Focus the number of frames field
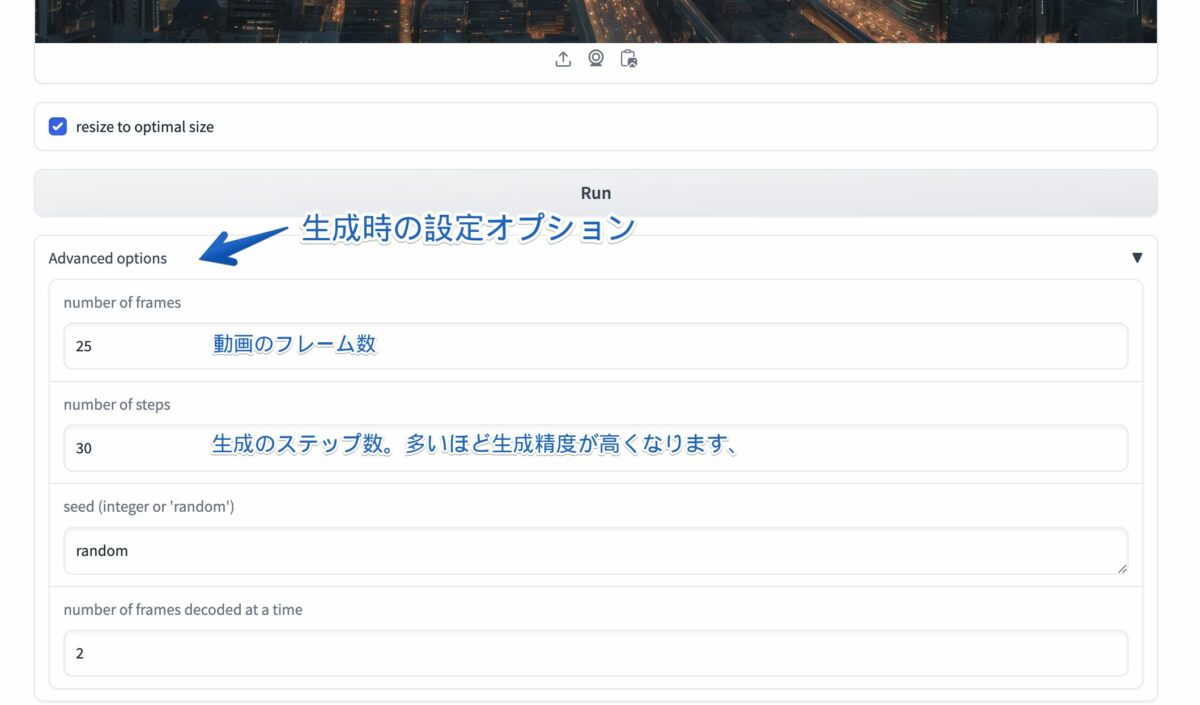Screen dimensions: 1200x705 tap(596, 346)
